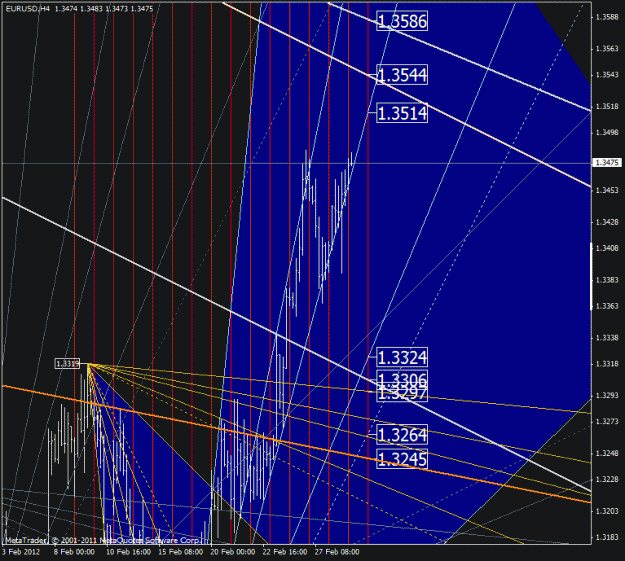
Task: Click the 1.3428 value on price axis
Action: (x=607, y=222)
